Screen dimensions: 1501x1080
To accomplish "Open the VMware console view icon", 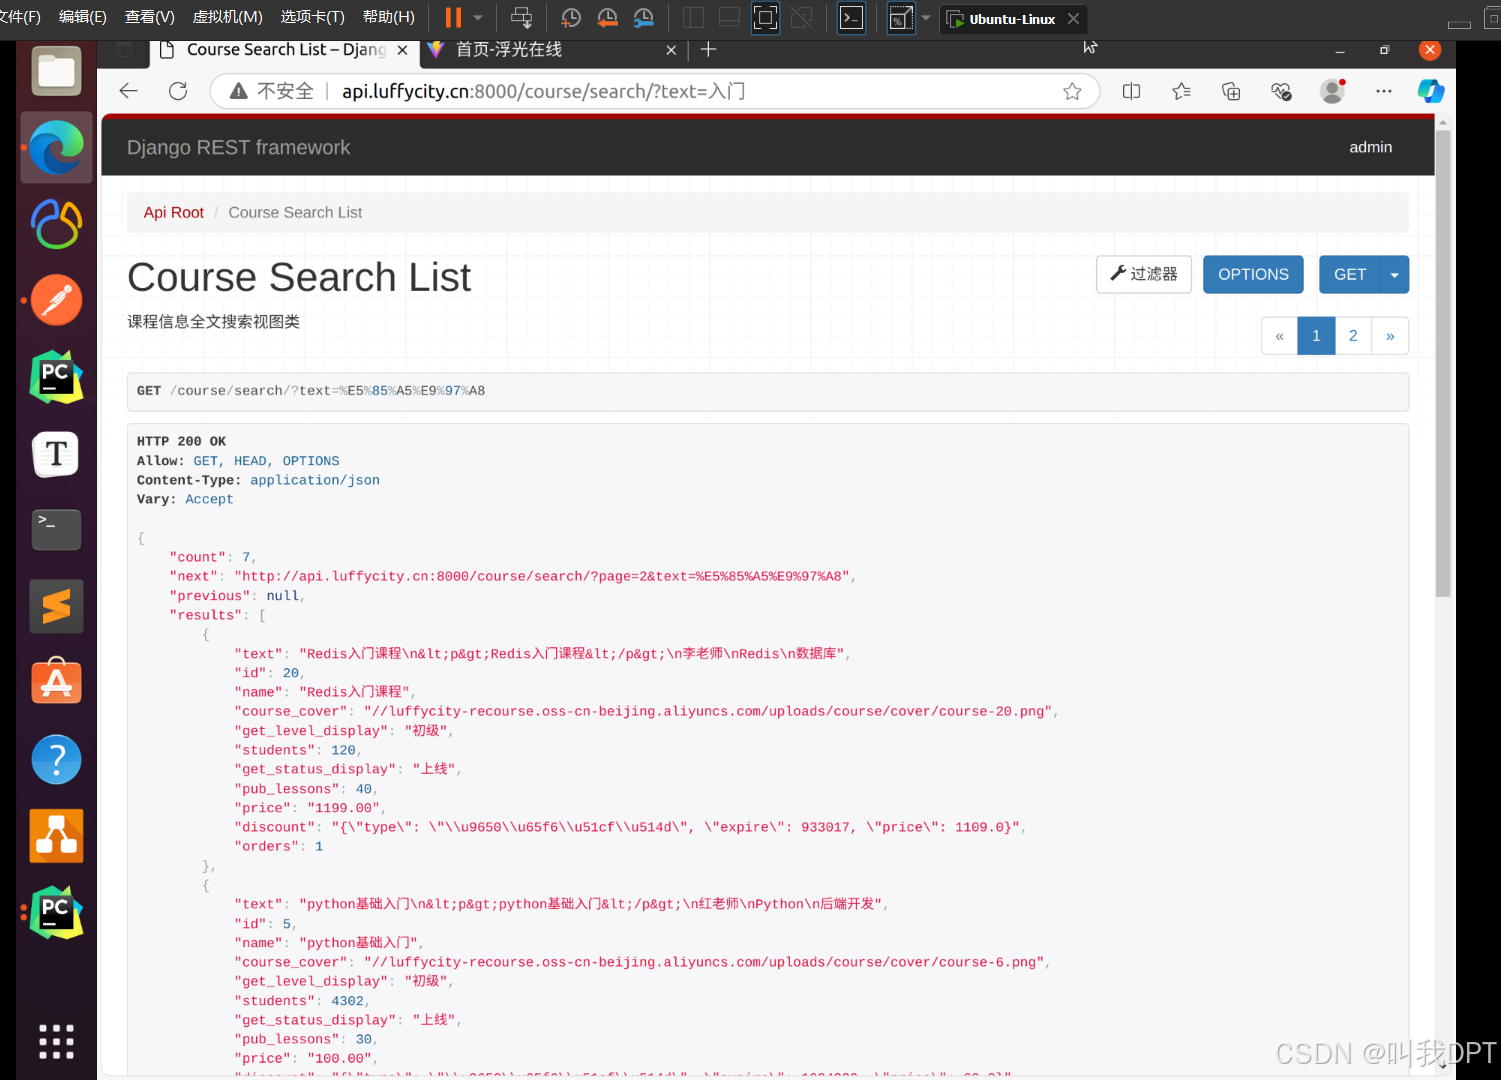I will tap(851, 17).
